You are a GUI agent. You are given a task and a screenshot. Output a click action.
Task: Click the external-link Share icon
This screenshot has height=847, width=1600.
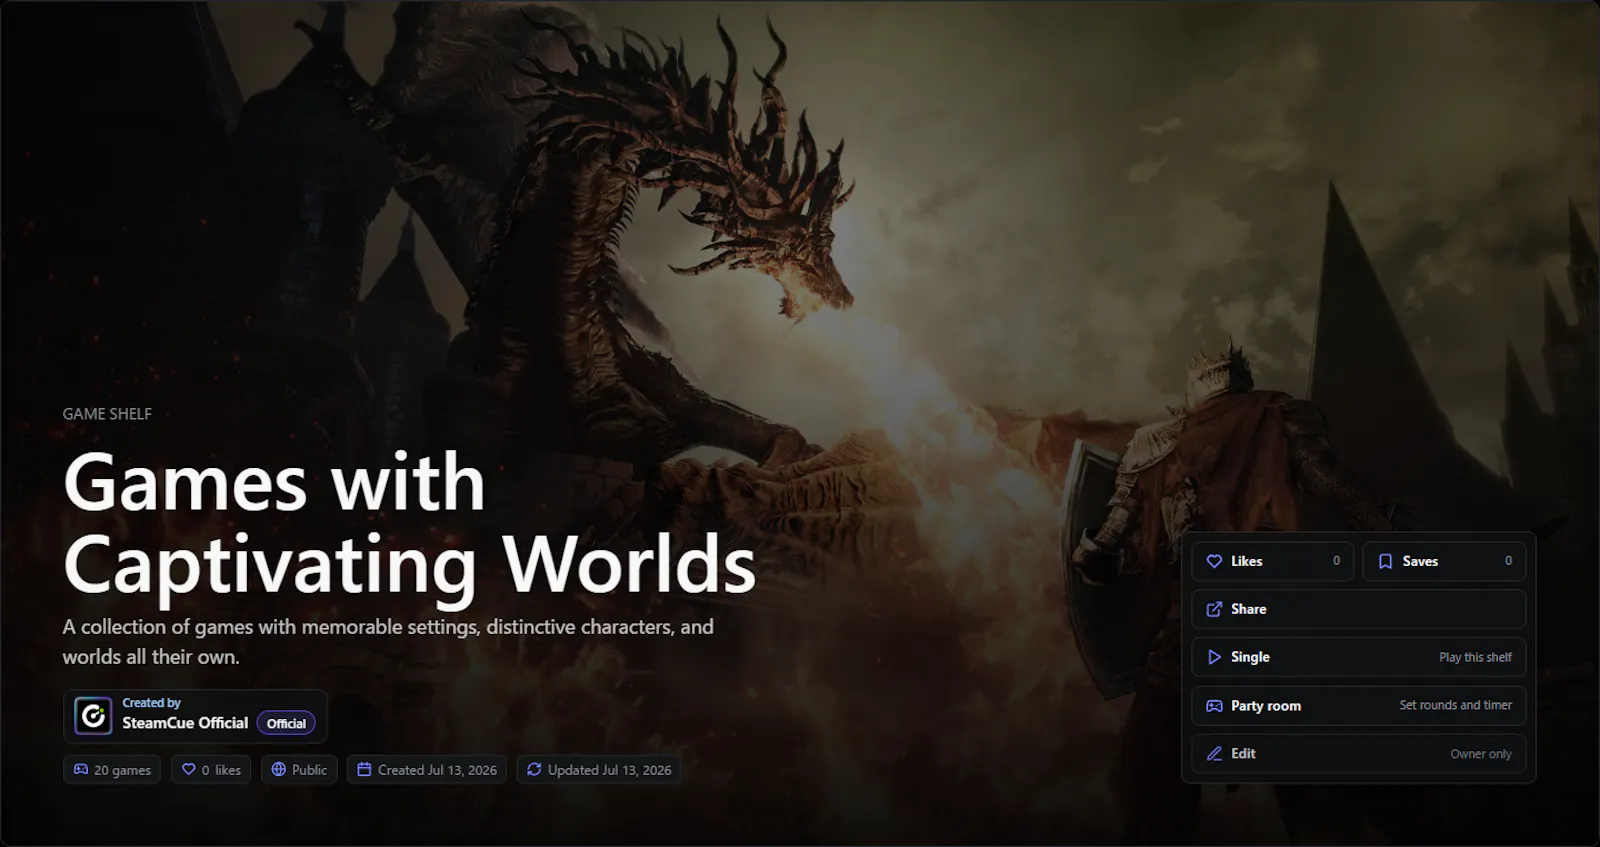[x=1214, y=609]
